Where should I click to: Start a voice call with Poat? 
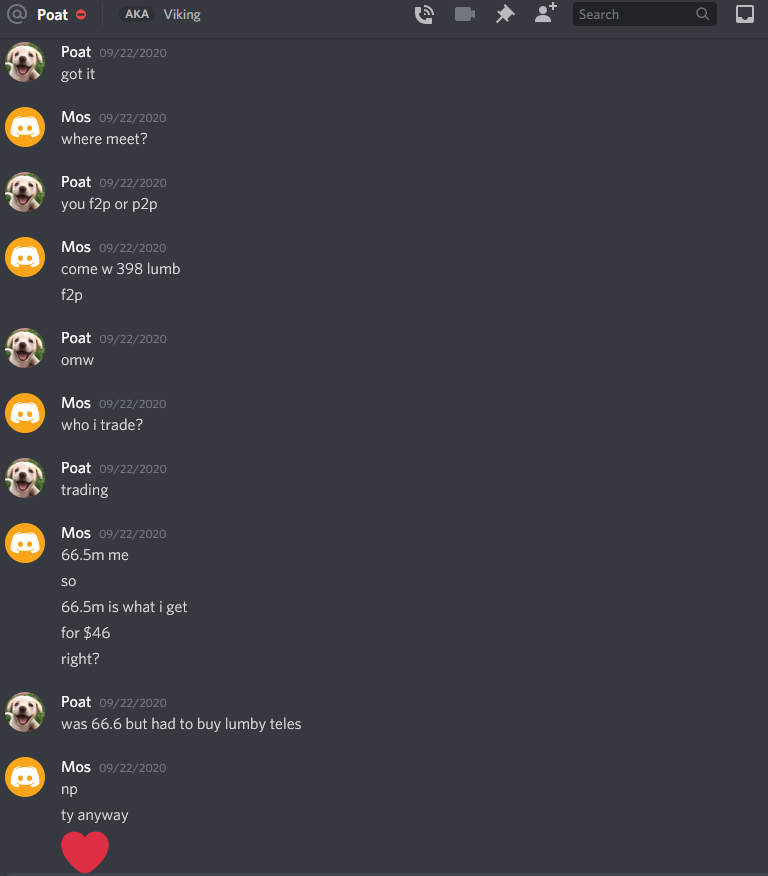(x=424, y=15)
